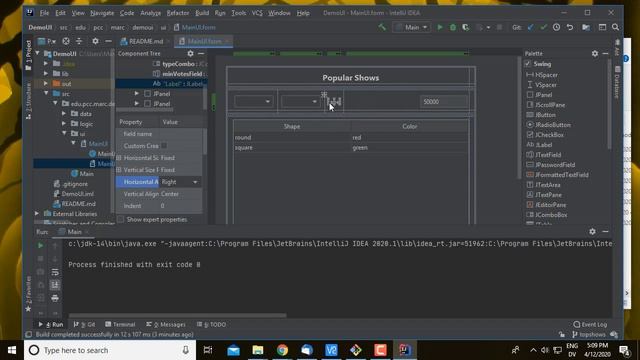
Task: Toggle soft-wrap icon in Run panel
Action: [x=55, y=272]
